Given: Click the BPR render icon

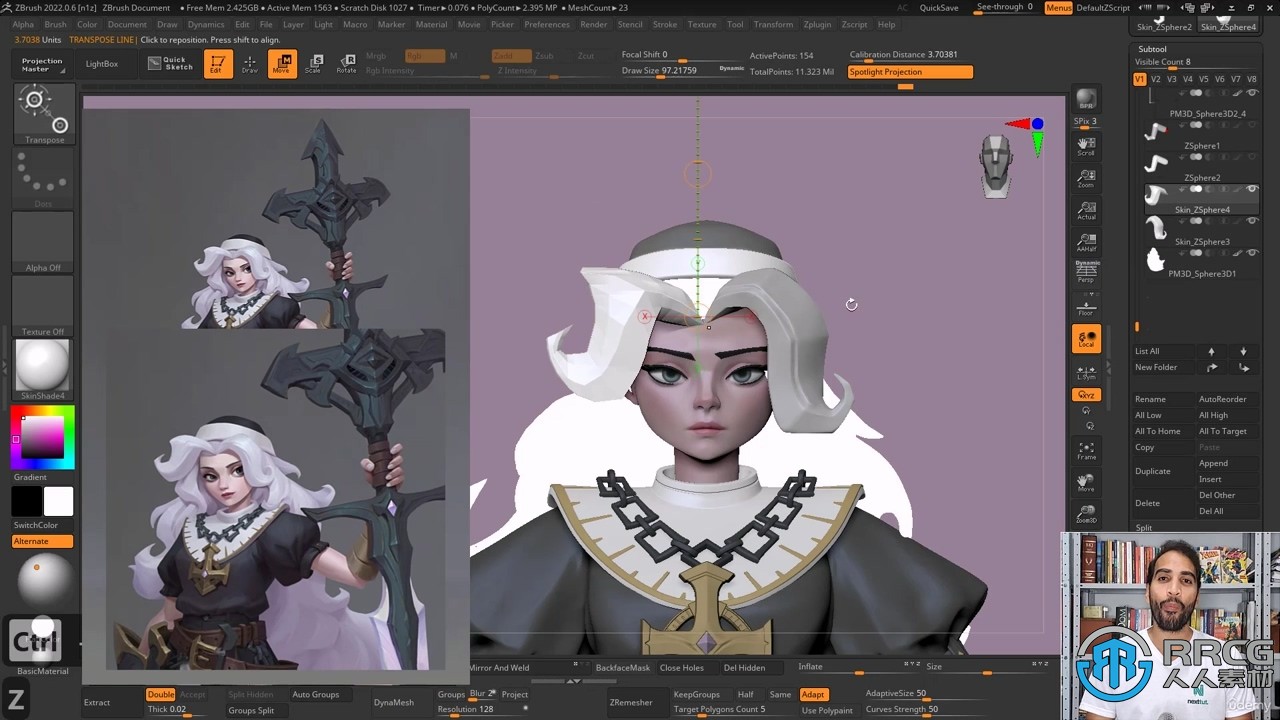Looking at the screenshot, I should [1086, 98].
